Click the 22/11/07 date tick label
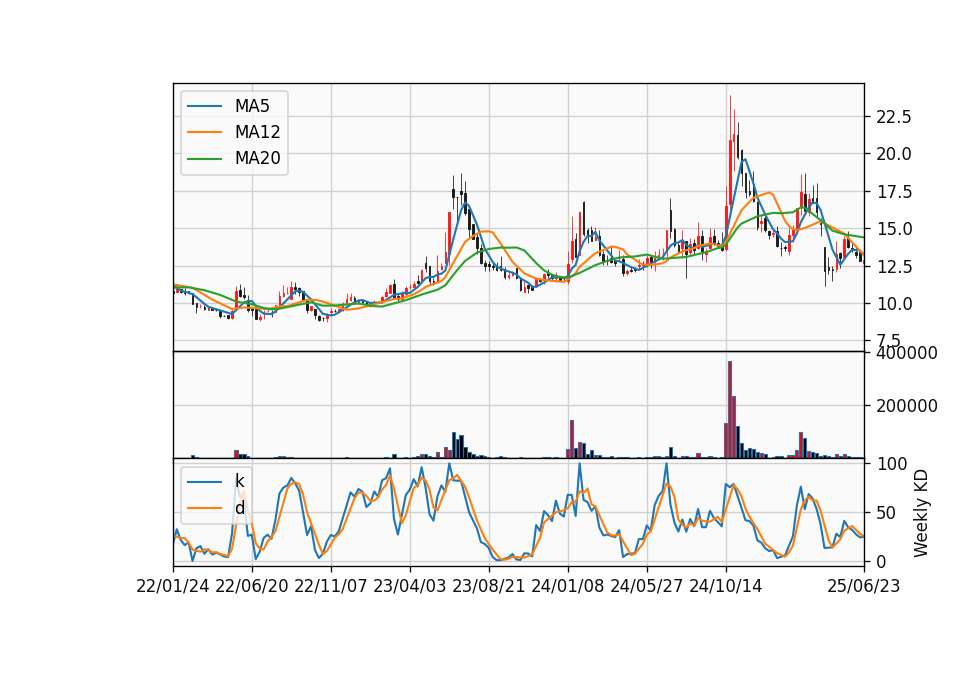 331,586
